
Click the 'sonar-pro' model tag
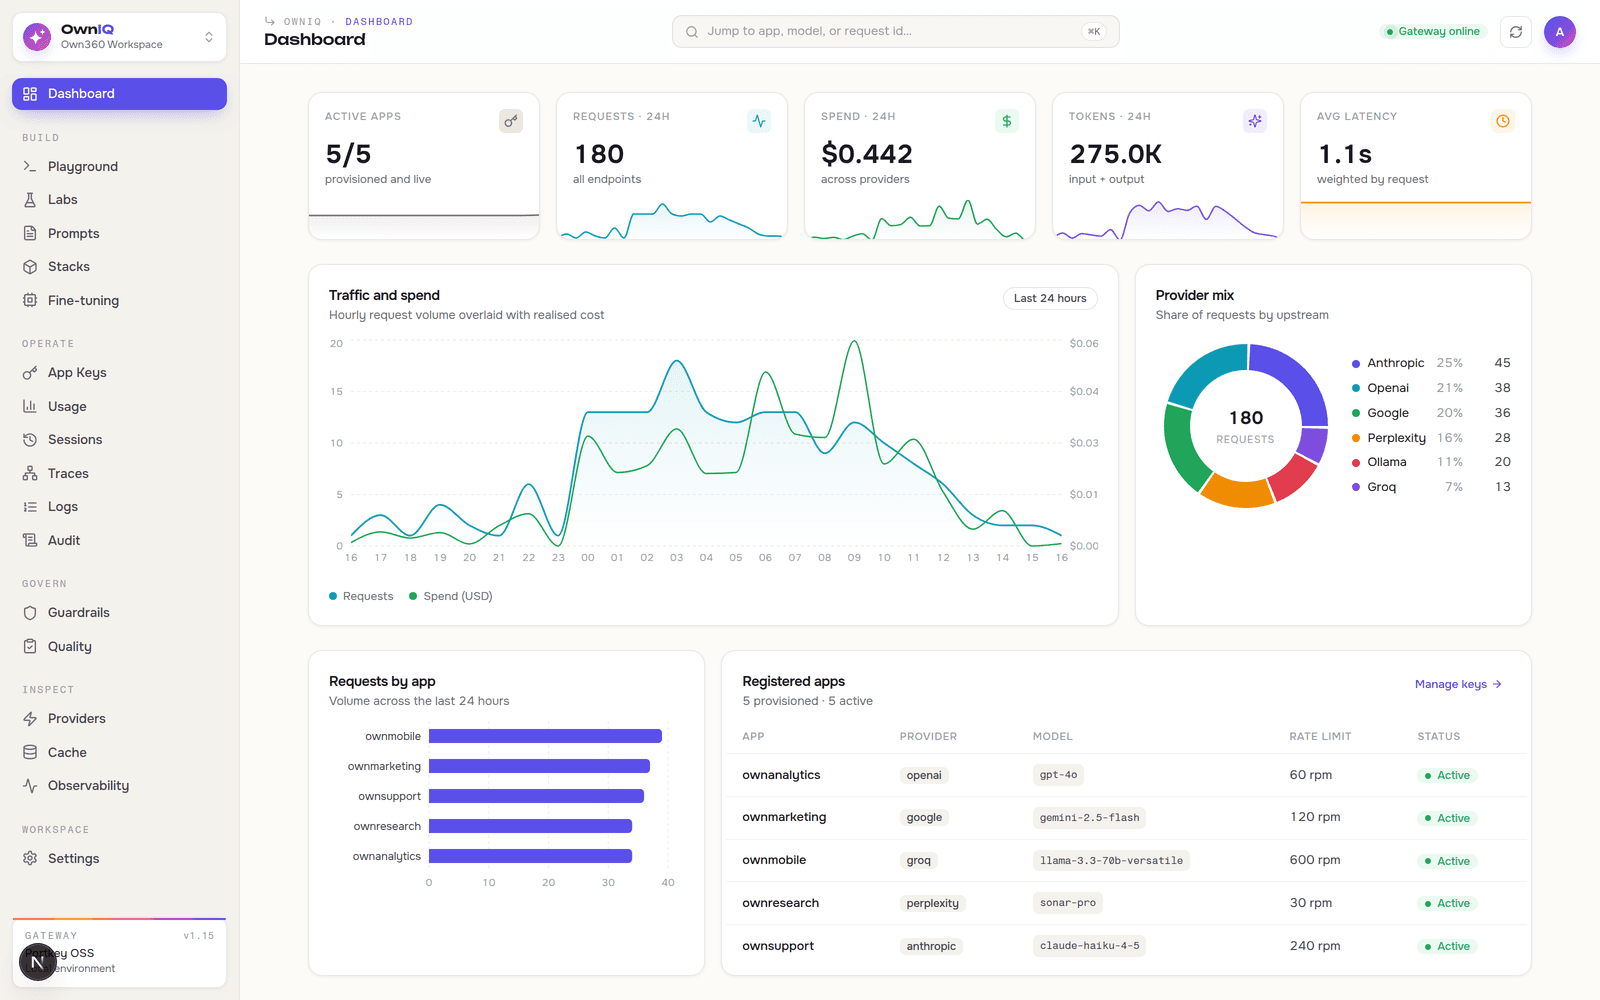pos(1067,903)
